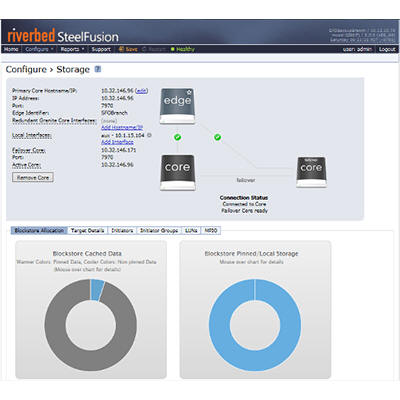Click the green check between edge and core
This screenshot has width=400, height=400.
point(178,137)
